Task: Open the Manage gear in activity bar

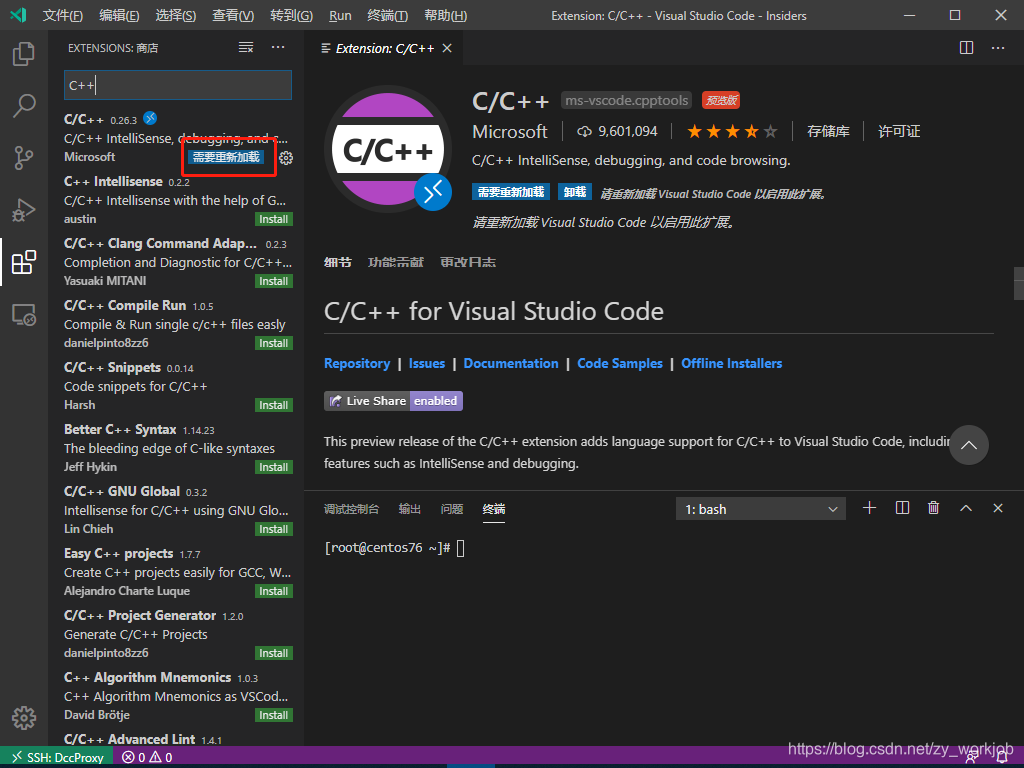Action: [x=24, y=718]
